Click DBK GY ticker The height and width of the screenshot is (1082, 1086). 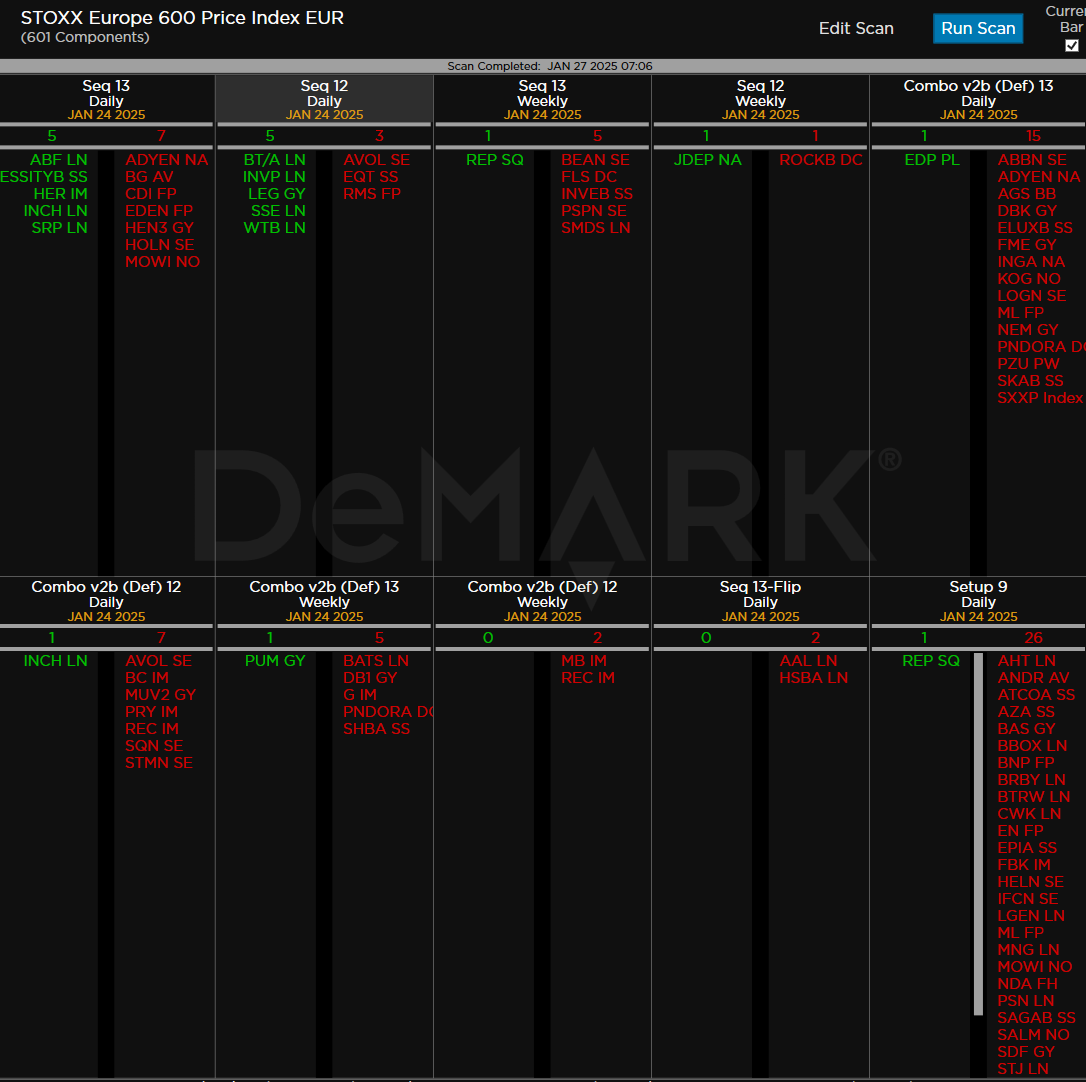click(1027, 211)
